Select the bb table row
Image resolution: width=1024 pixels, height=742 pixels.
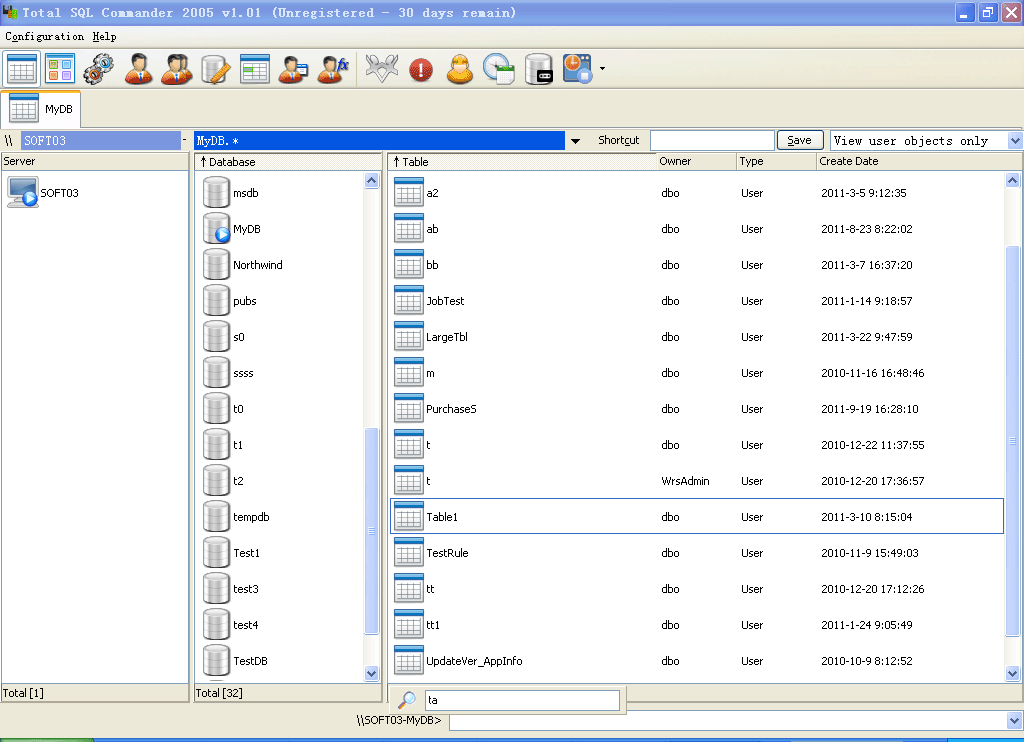[697, 265]
